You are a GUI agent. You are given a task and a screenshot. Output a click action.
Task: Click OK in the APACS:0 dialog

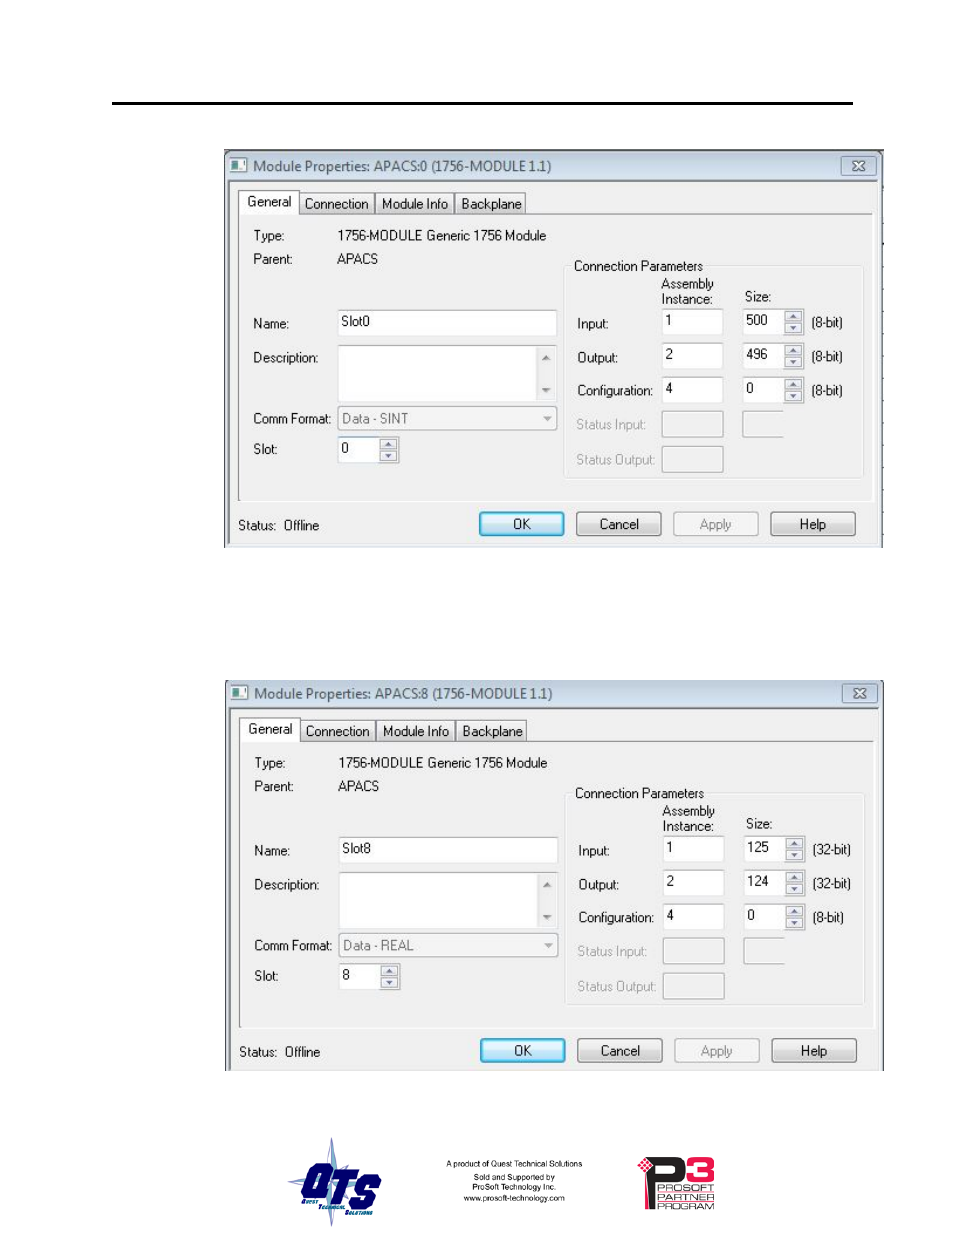coord(522,524)
